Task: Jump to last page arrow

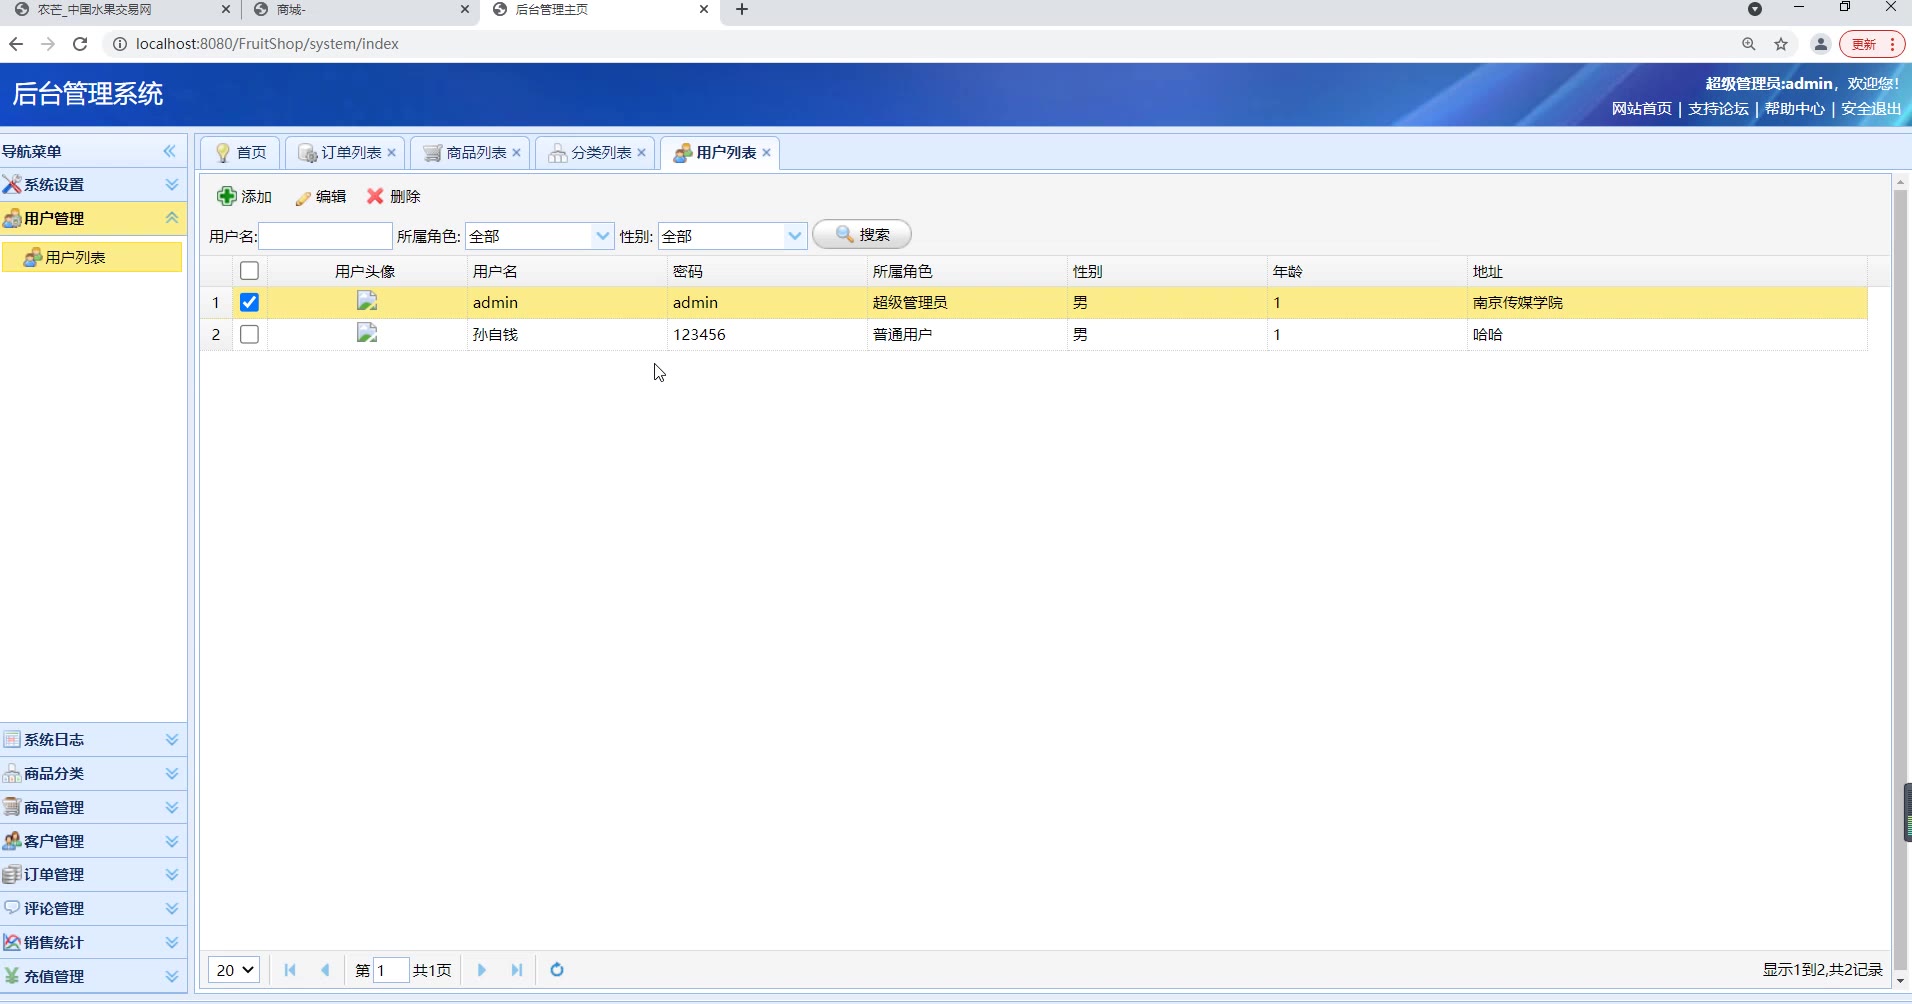Action: click(x=517, y=970)
